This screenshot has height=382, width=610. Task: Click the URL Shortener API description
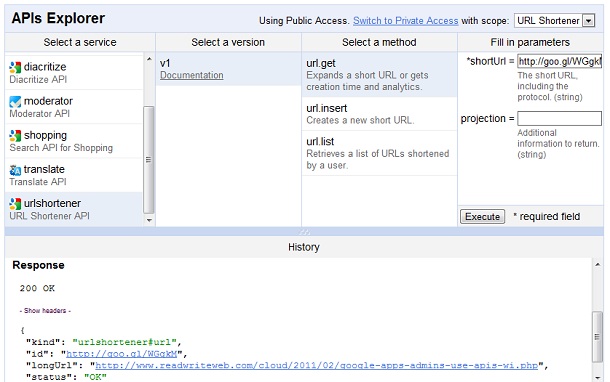tap(49, 216)
